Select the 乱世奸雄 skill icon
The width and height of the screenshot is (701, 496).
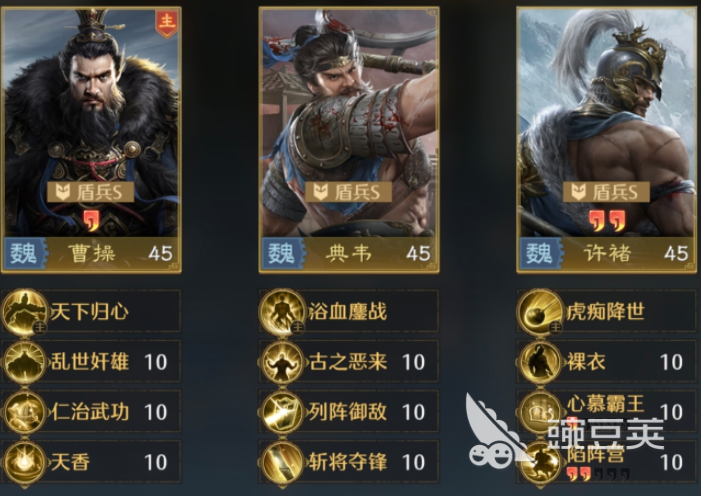click(25, 362)
